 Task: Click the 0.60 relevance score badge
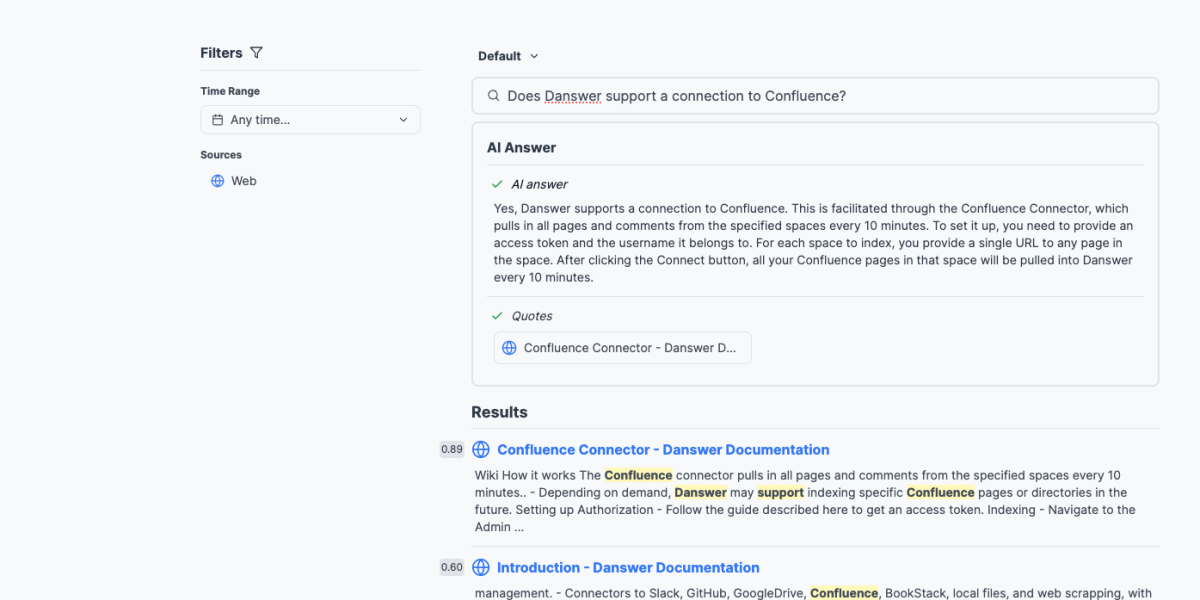click(452, 568)
